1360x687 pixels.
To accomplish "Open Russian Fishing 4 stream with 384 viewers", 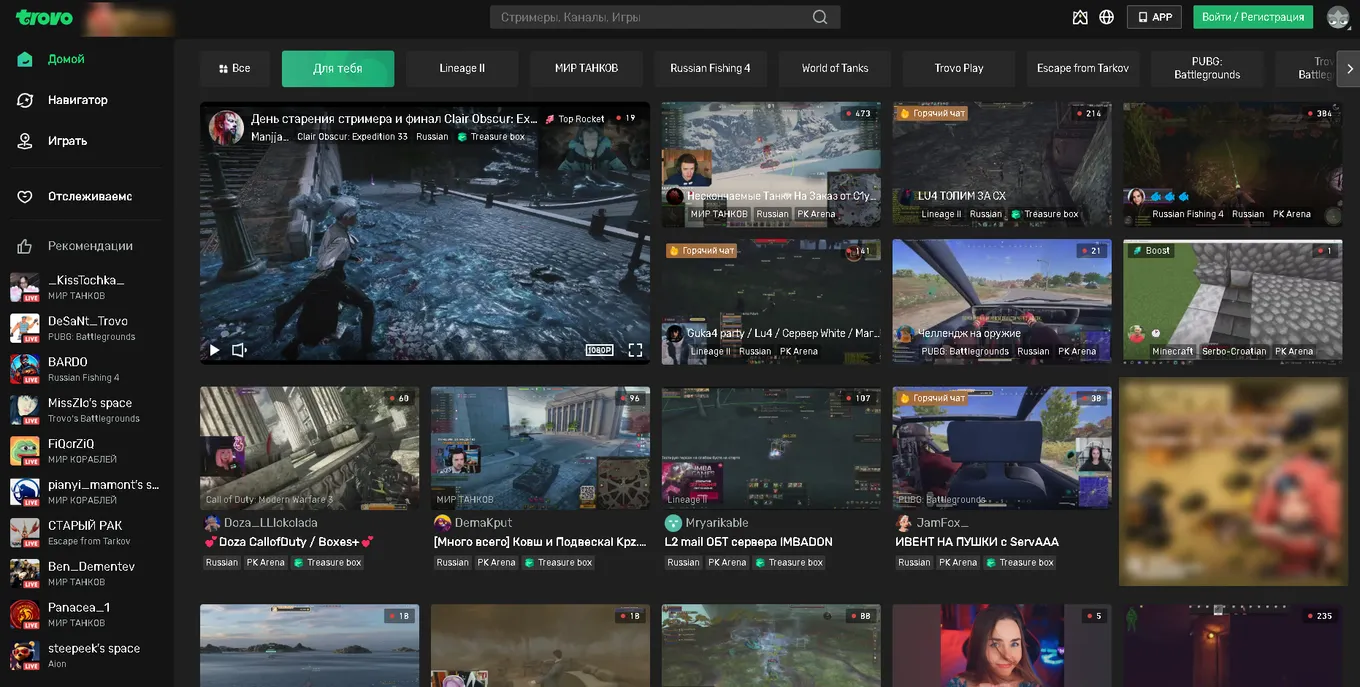I will coord(1233,164).
